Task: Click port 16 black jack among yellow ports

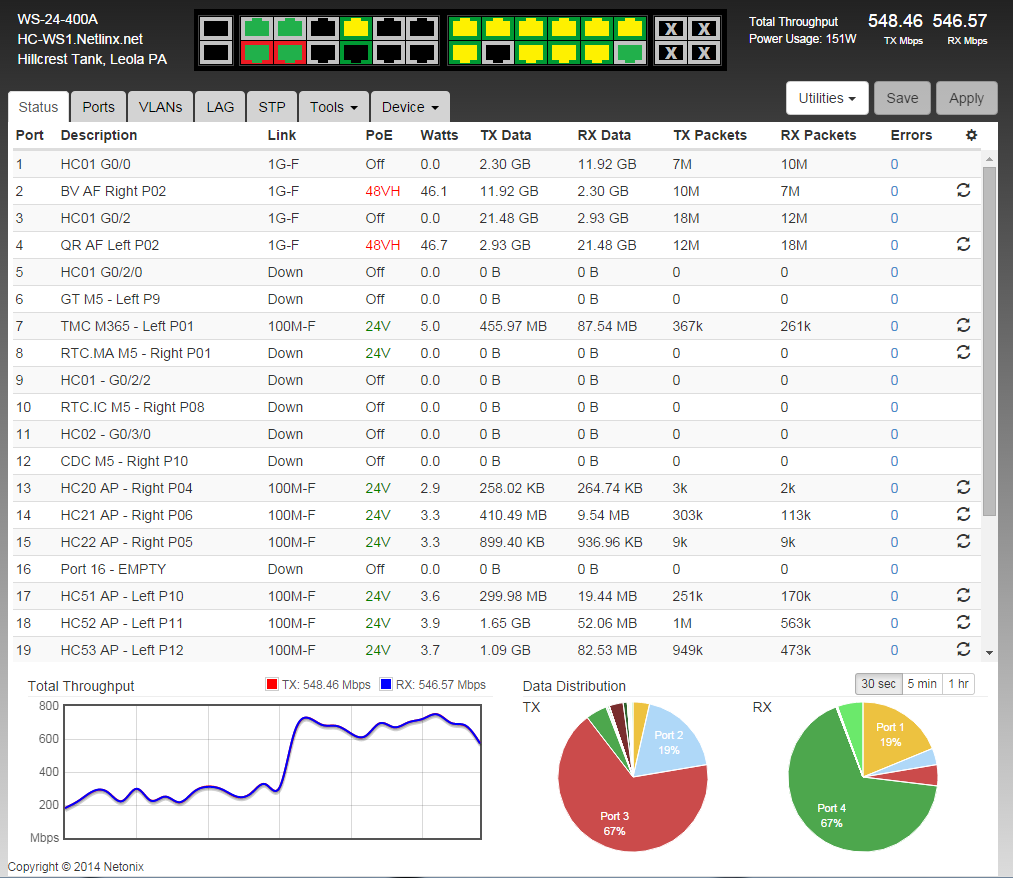Action: coord(497,53)
